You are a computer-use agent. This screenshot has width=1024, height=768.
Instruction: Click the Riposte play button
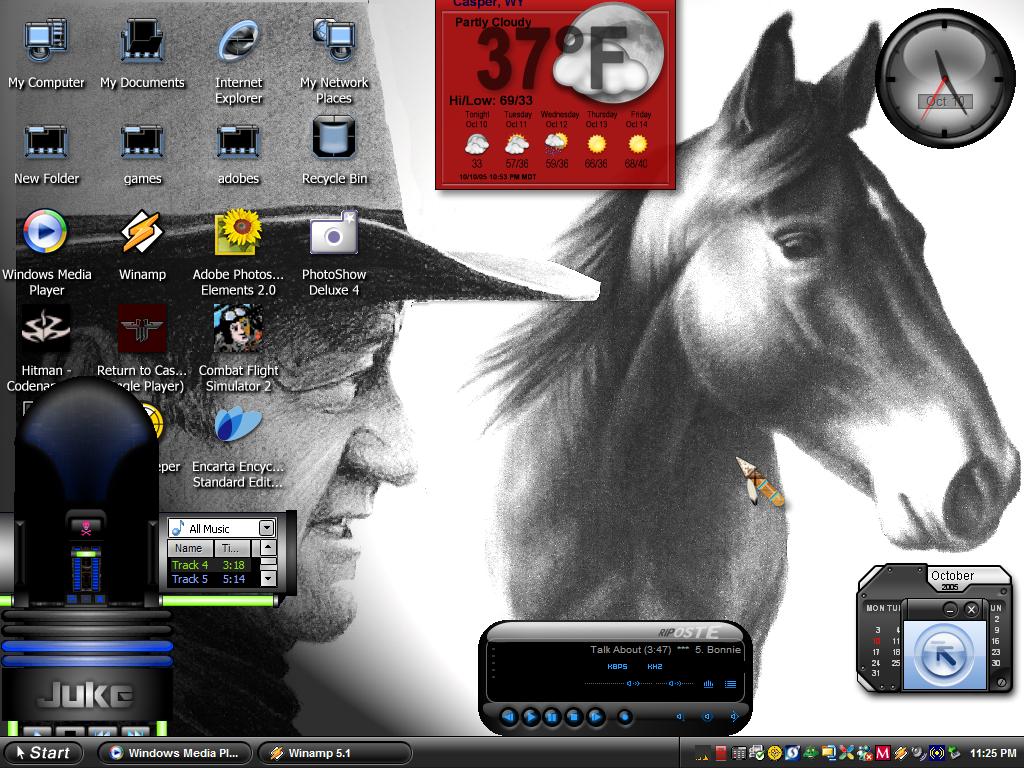530,716
